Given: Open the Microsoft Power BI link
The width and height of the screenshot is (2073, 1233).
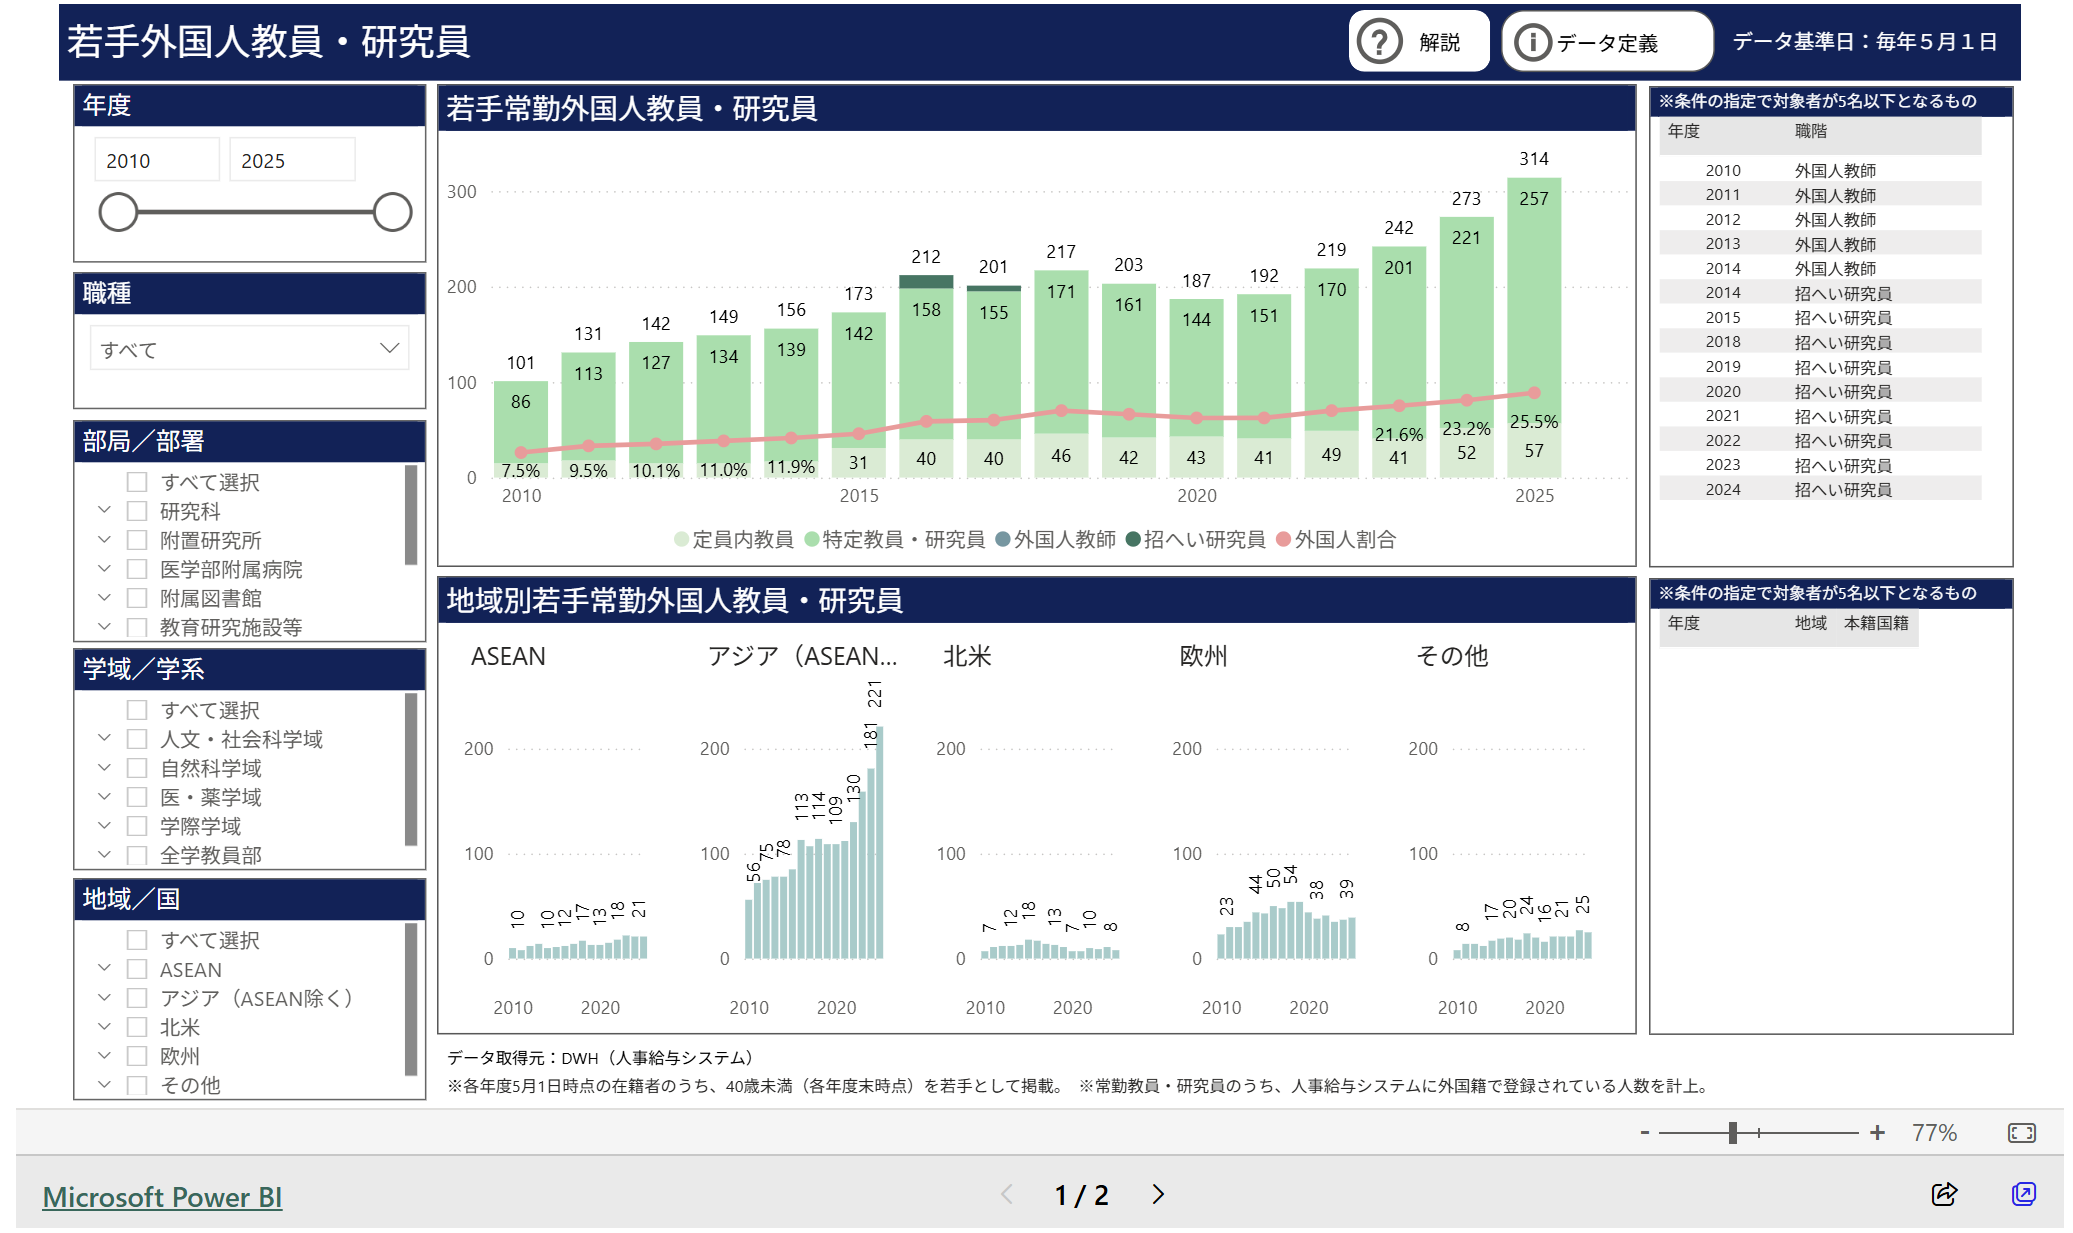Looking at the screenshot, I should (162, 1197).
